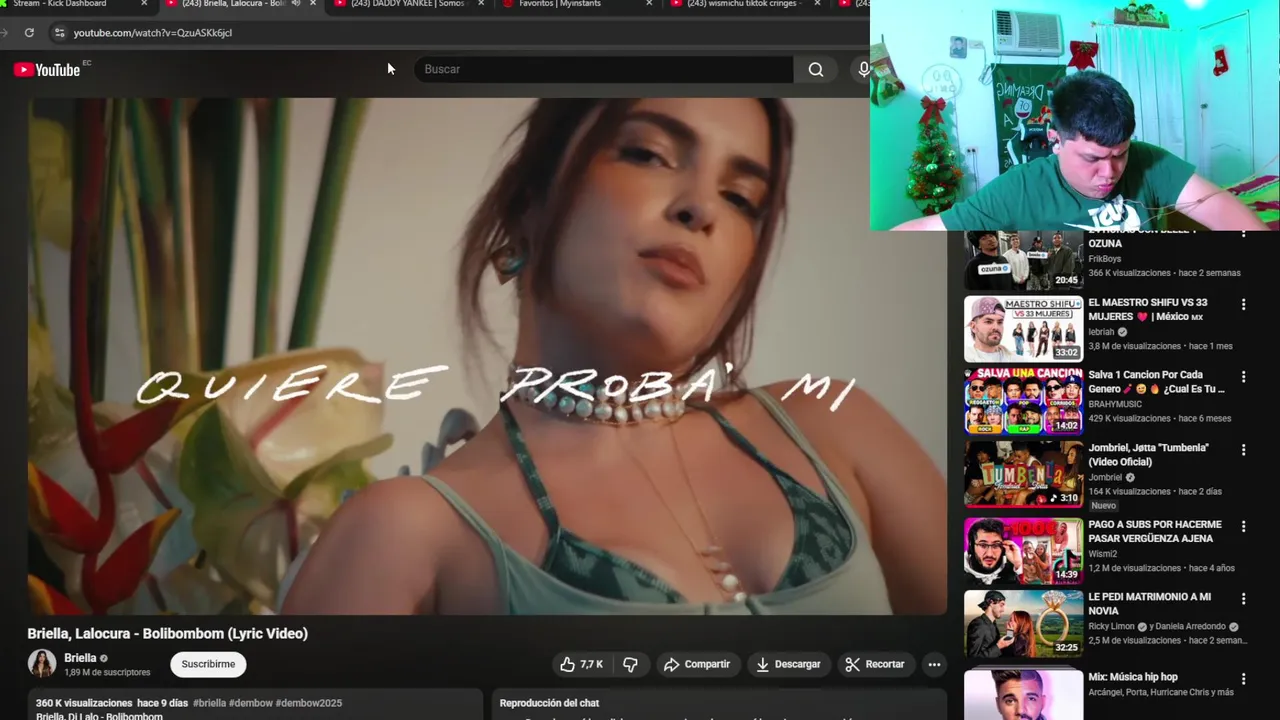Screen dimensions: 1280x720
Task: Close the DADDY YANKEE tab
Action: tap(481, 4)
